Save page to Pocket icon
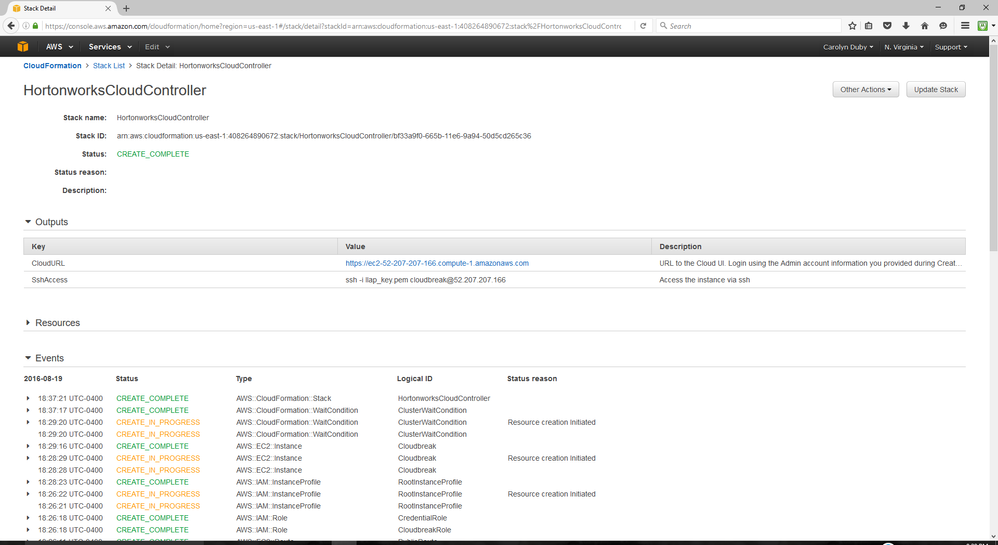 [887, 26]
